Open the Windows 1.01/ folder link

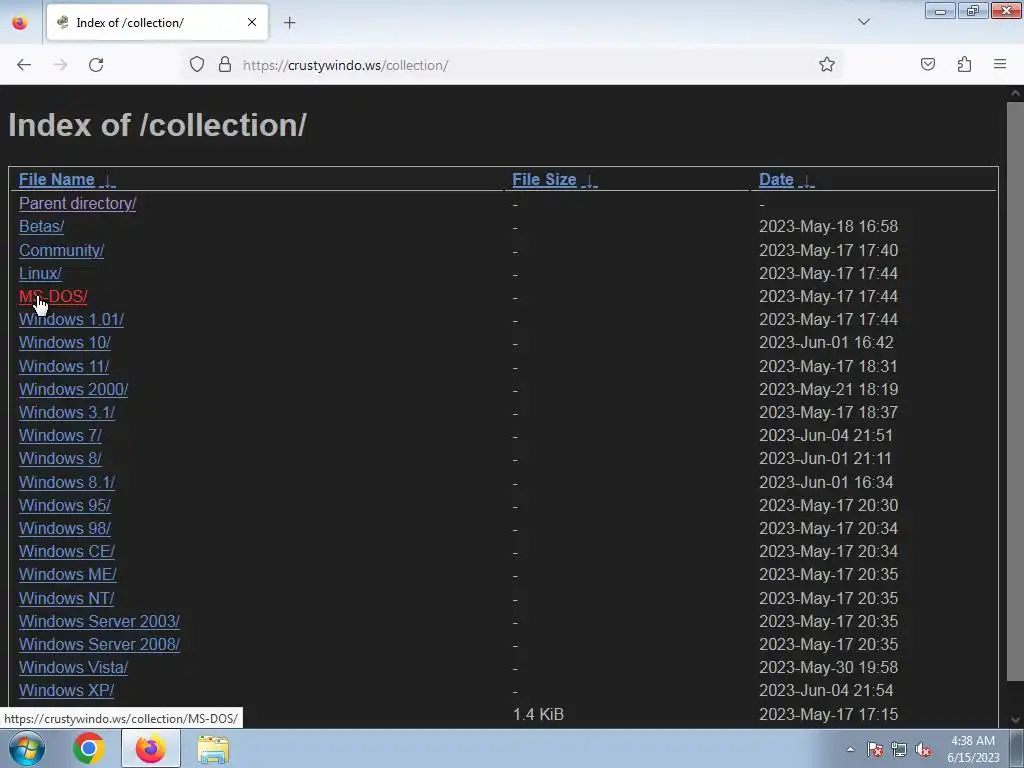[71, 319]
